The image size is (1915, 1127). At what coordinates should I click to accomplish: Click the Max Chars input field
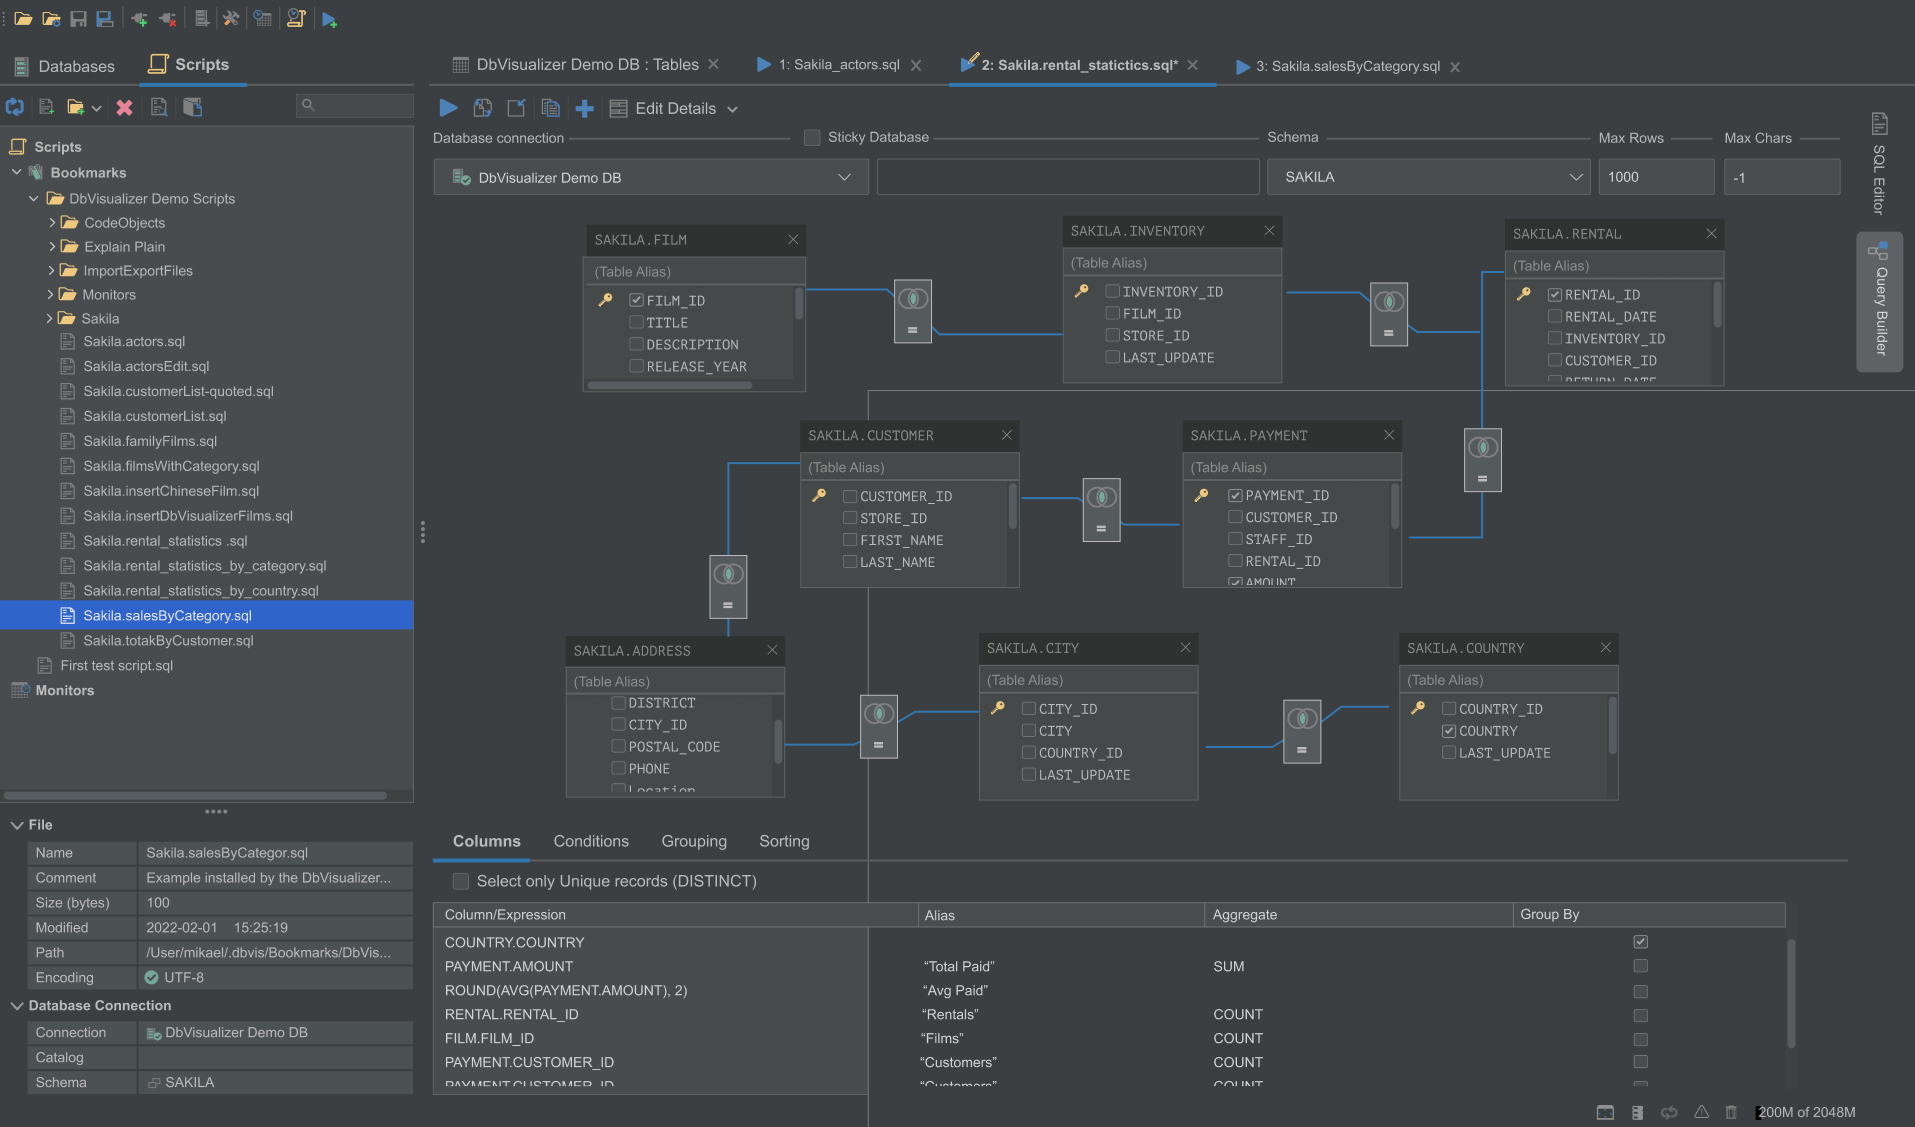pos(1781,177)
